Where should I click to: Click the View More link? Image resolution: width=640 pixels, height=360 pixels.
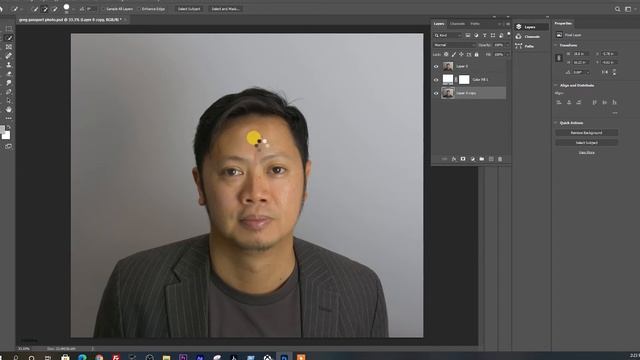click(x=587, y=153)
